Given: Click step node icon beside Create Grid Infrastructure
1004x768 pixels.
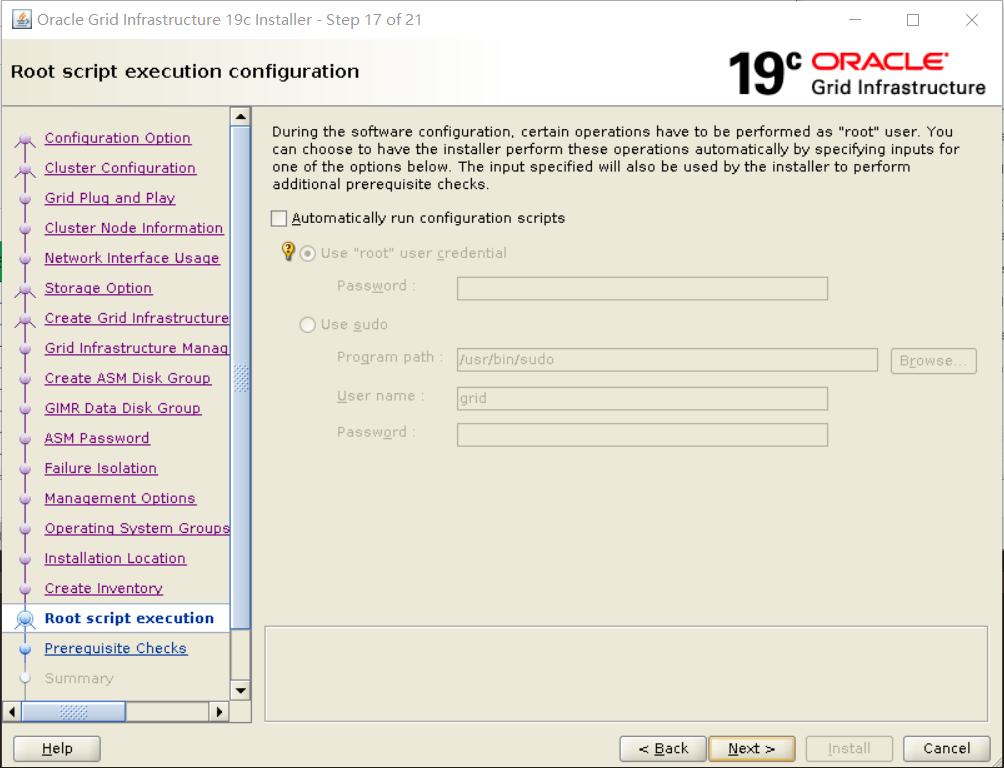Looking at the screenshot, I should [x=25, y=320].
